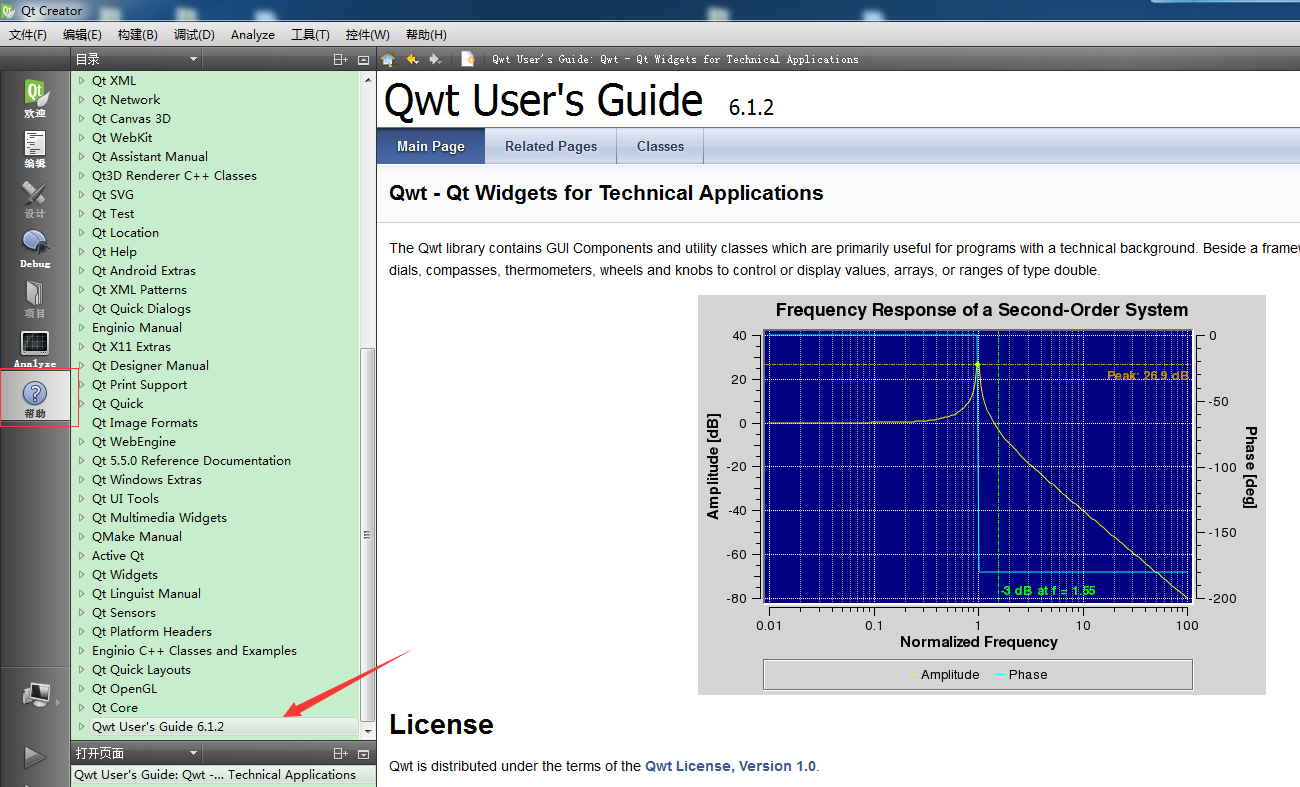1300x787 pixels.
Task: Select QMake Manual in contents tree
Action: (x=137, y=537)
